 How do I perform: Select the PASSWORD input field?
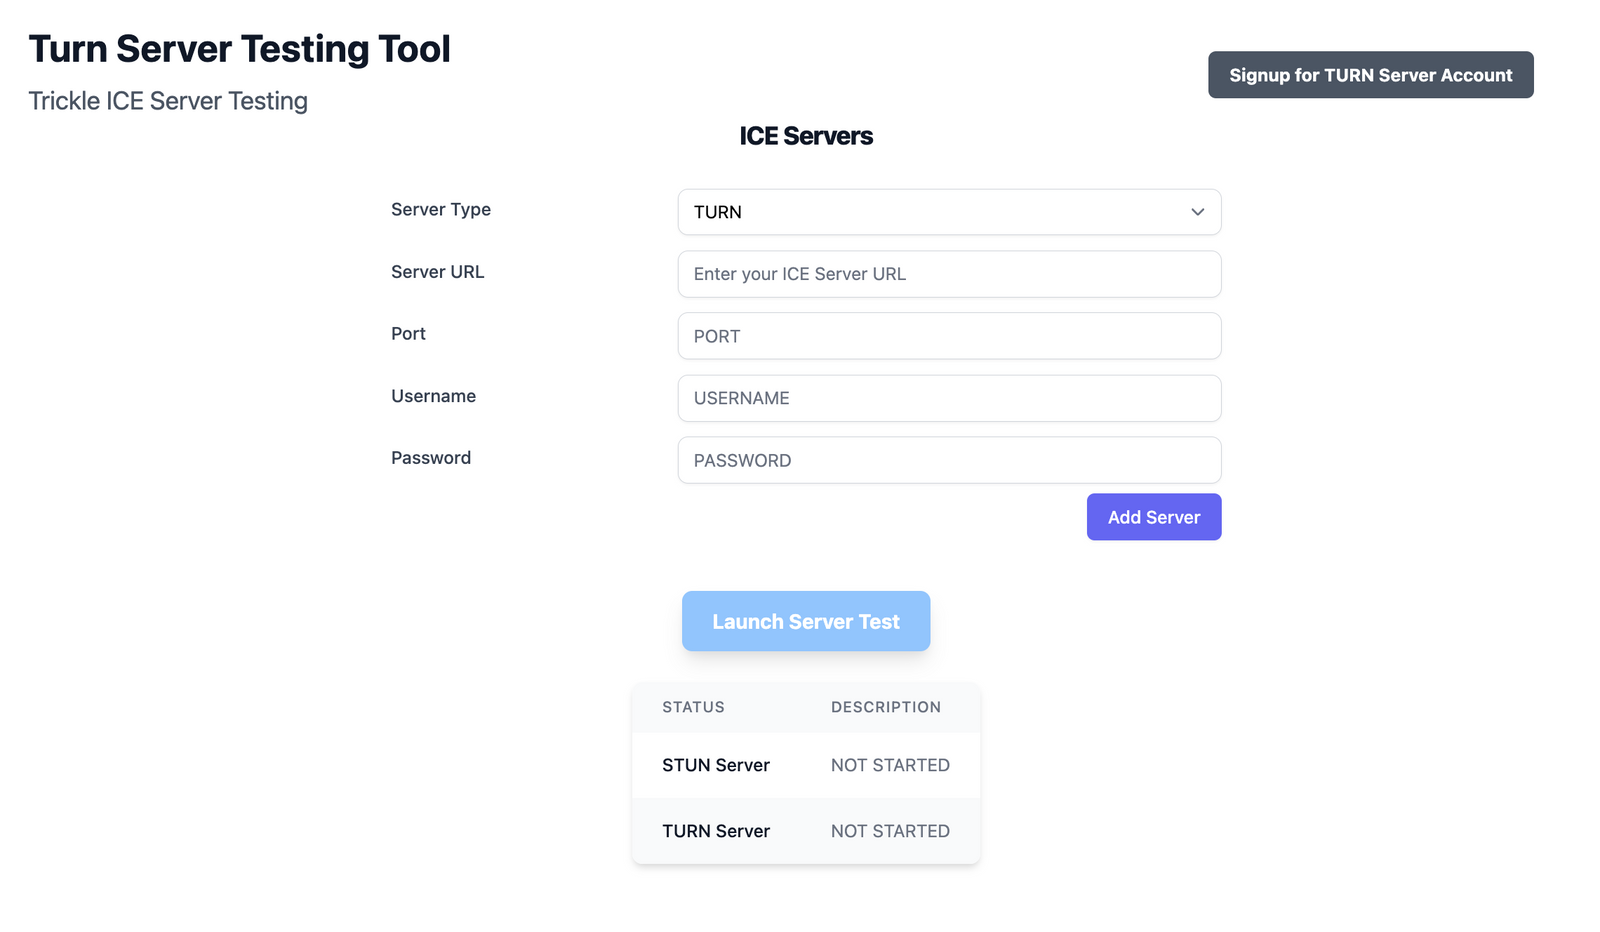coord(949,460)
